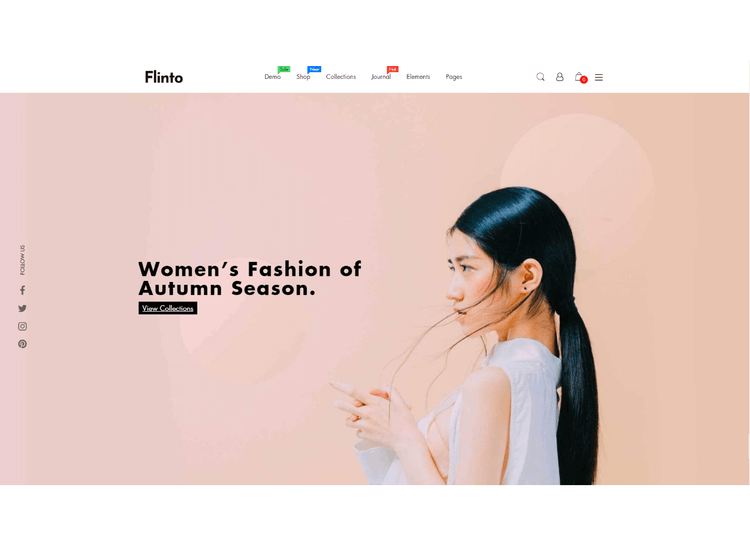Open the Pages menu item
The width and height of the screenshot is (750, 545).
(453, 77)
